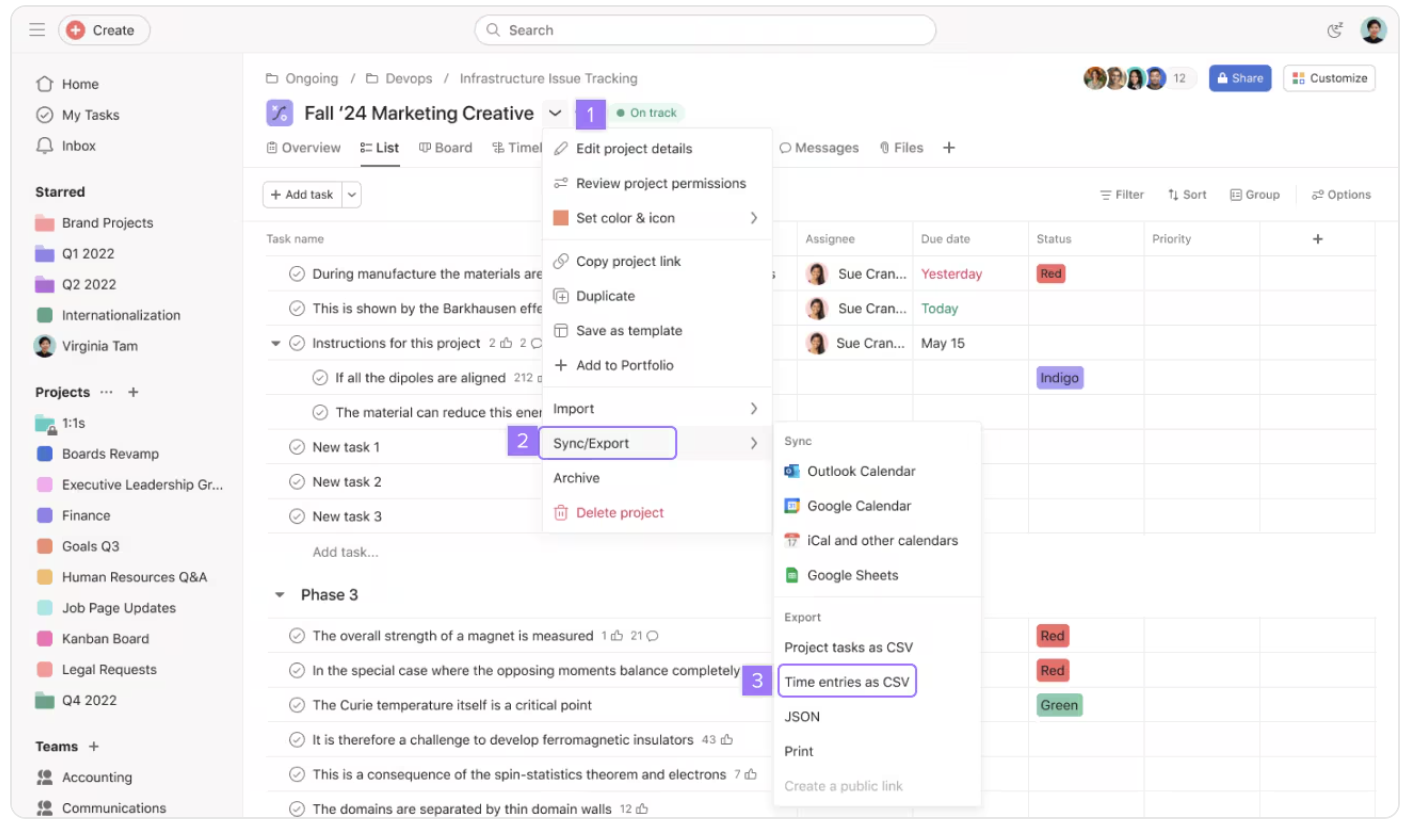Click the Search input field
Viewport: 1410px width, 822px height.
[705, 30]
